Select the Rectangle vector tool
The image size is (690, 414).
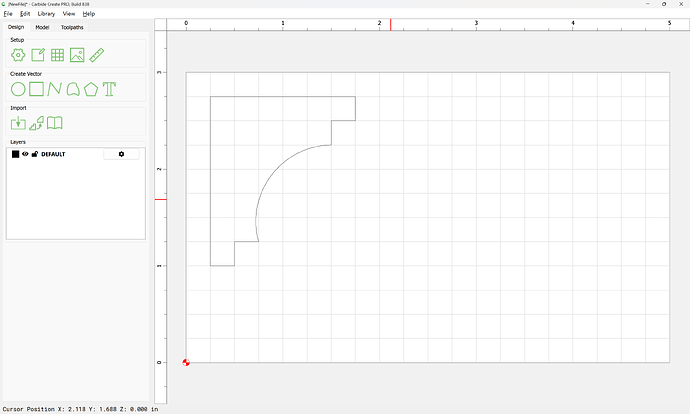click(x=37, y=89)
